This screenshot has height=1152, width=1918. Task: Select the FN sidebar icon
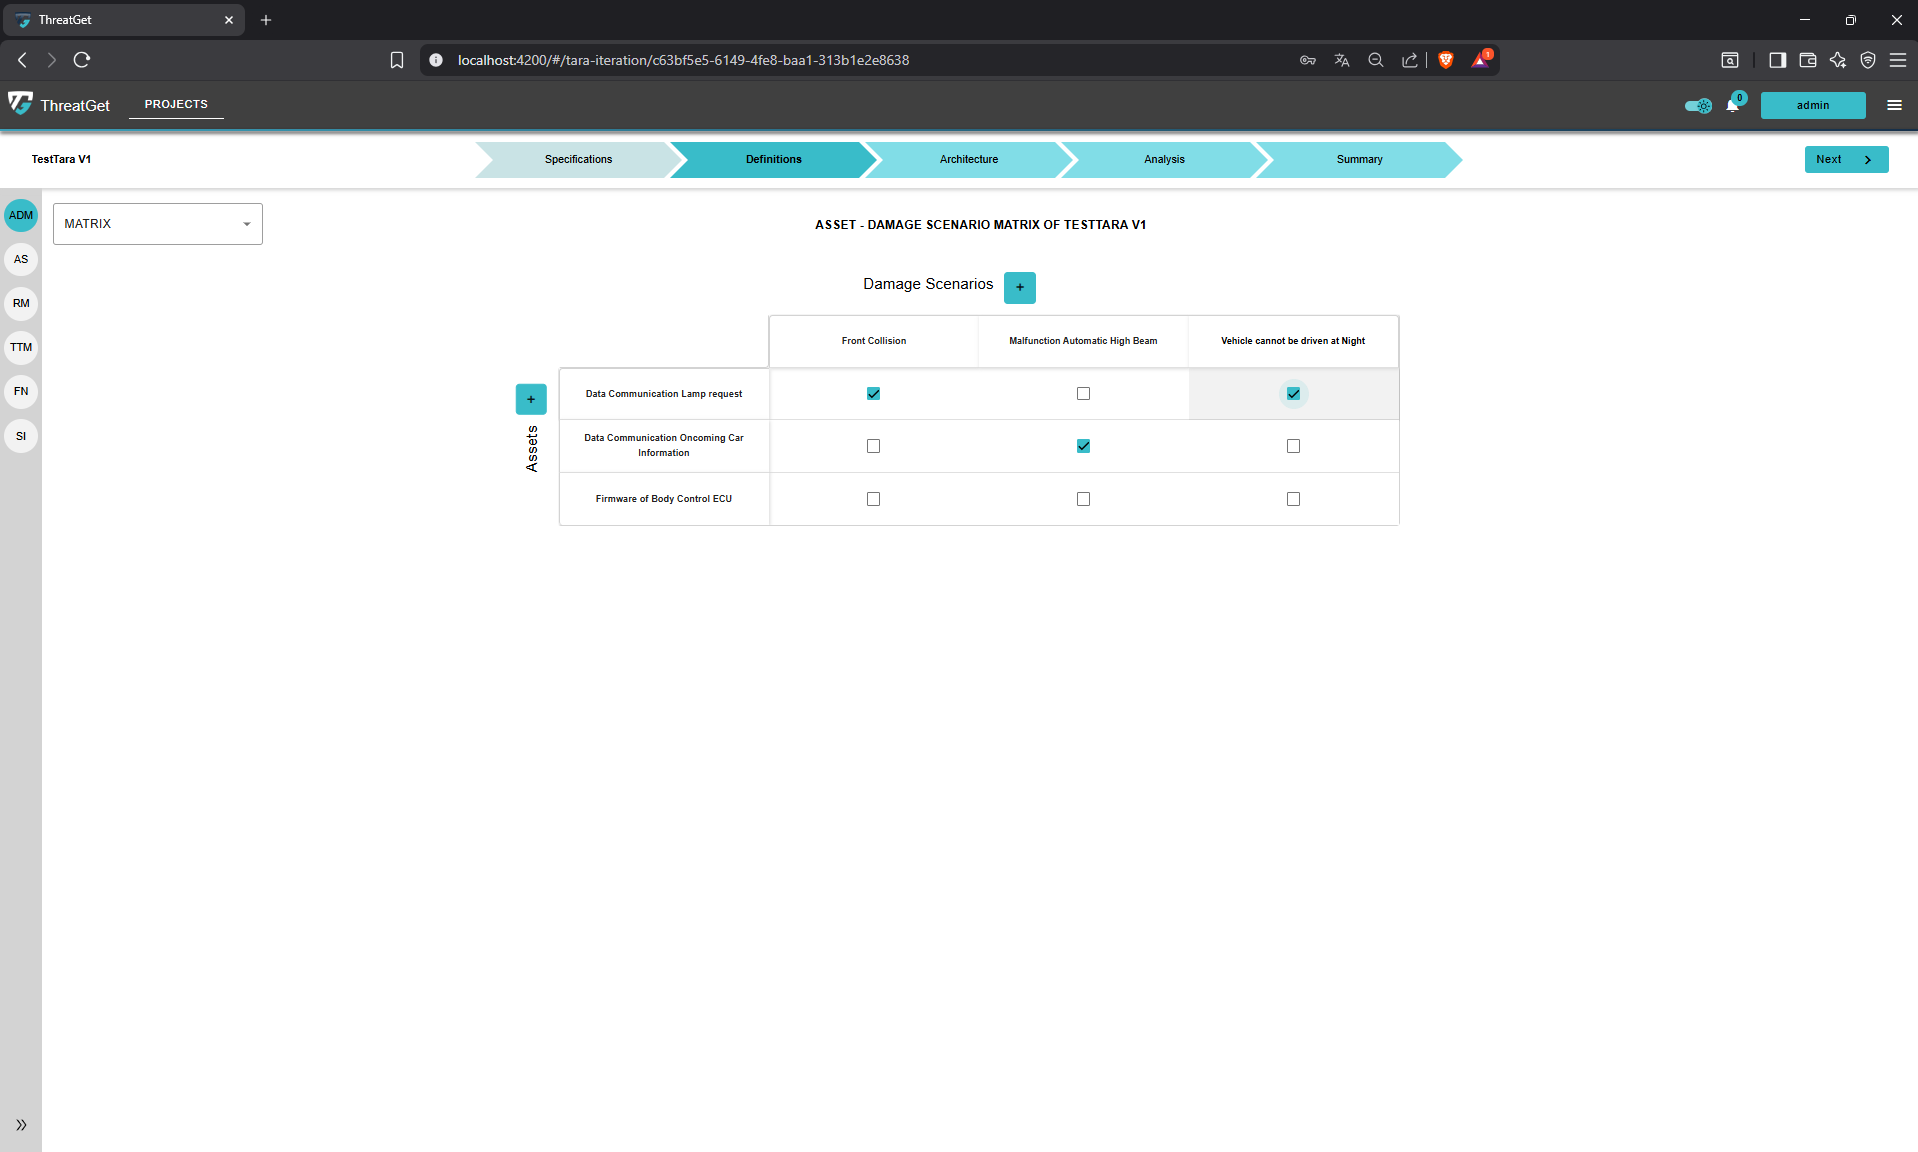tap(21, 391)
